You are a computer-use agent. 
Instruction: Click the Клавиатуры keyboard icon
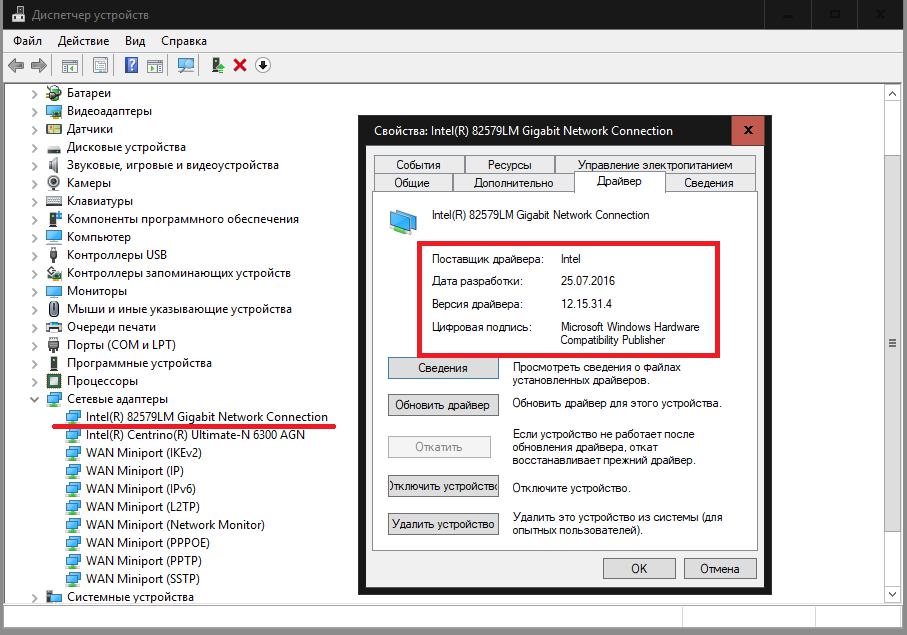click(54, 201)
